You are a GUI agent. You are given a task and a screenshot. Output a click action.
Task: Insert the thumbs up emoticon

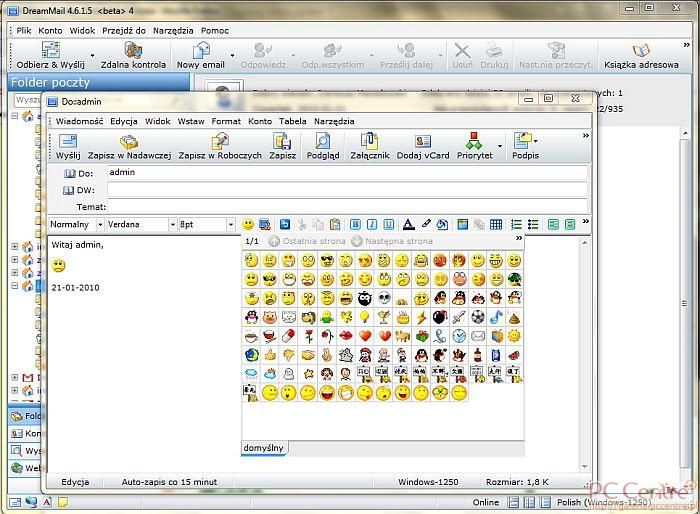271,355
